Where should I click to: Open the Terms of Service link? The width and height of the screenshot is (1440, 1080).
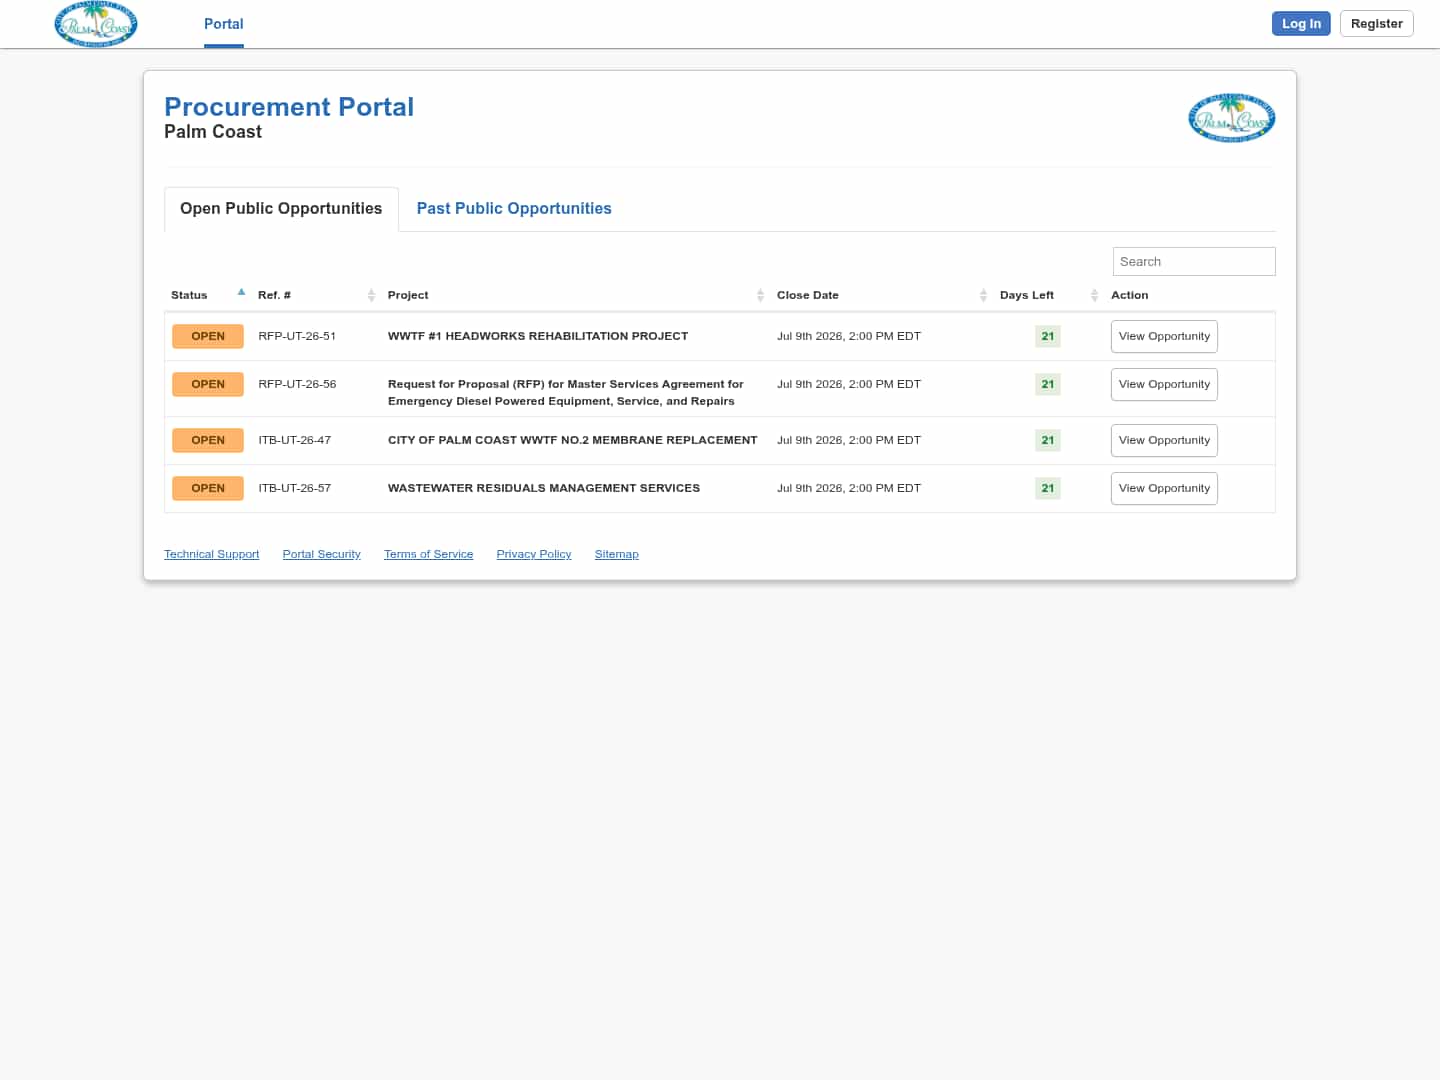coord(428,554)
